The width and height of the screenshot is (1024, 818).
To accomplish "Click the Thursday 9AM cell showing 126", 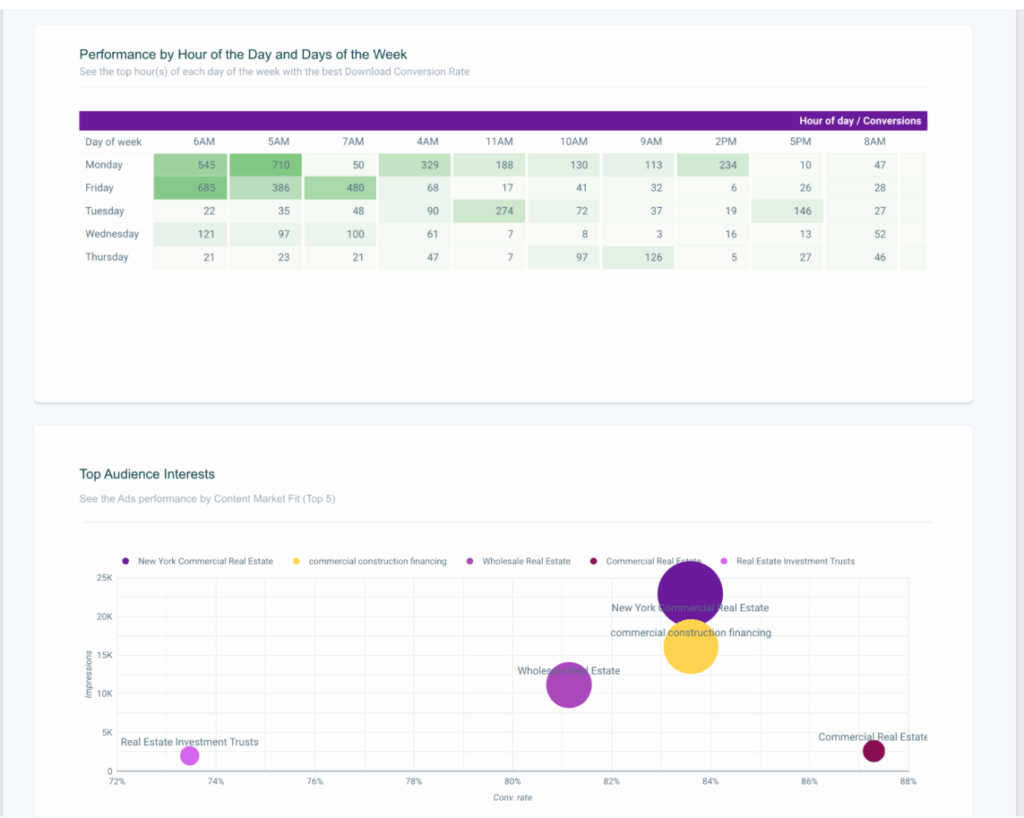I will 639,257.
